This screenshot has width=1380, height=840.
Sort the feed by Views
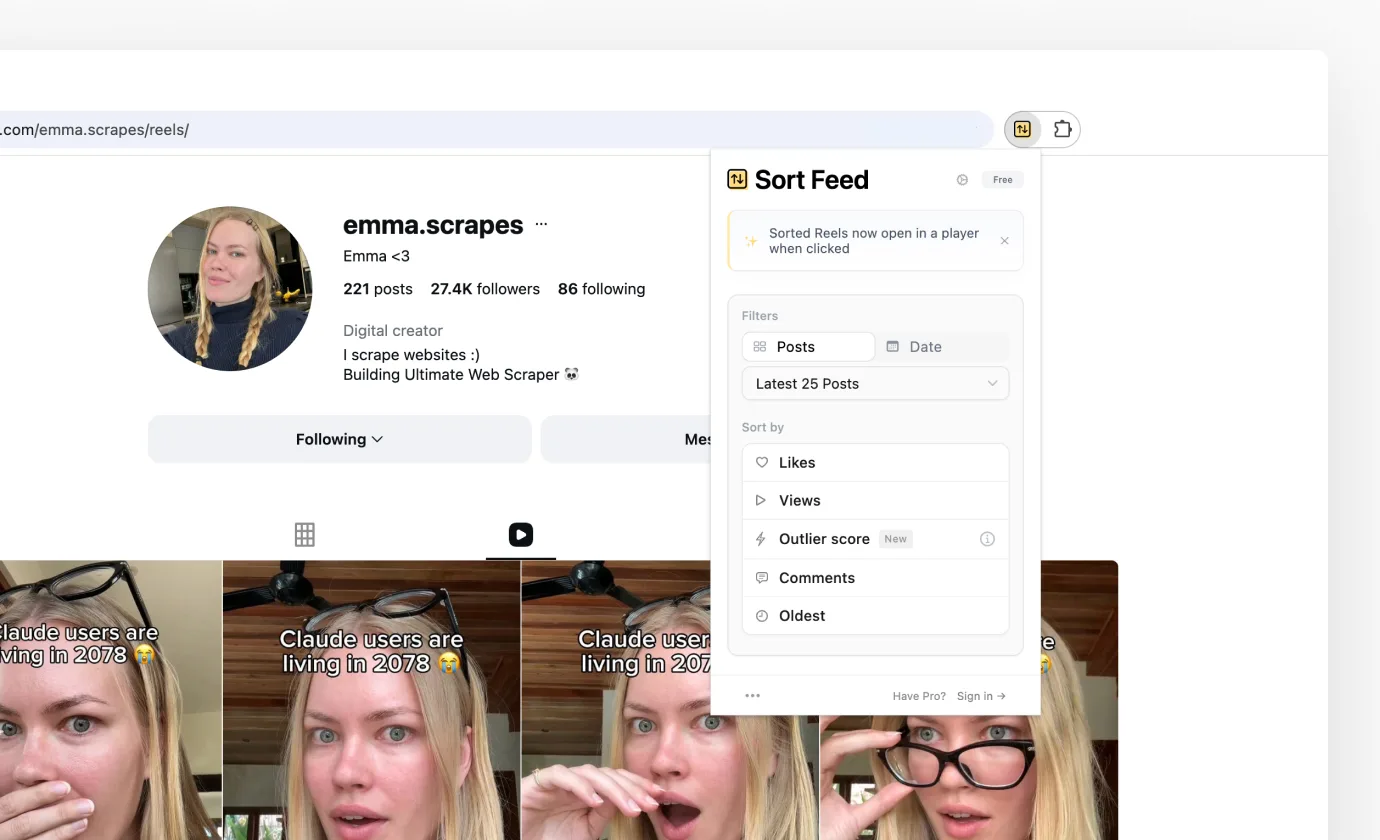pyautogui.click(x=875, y=501)
